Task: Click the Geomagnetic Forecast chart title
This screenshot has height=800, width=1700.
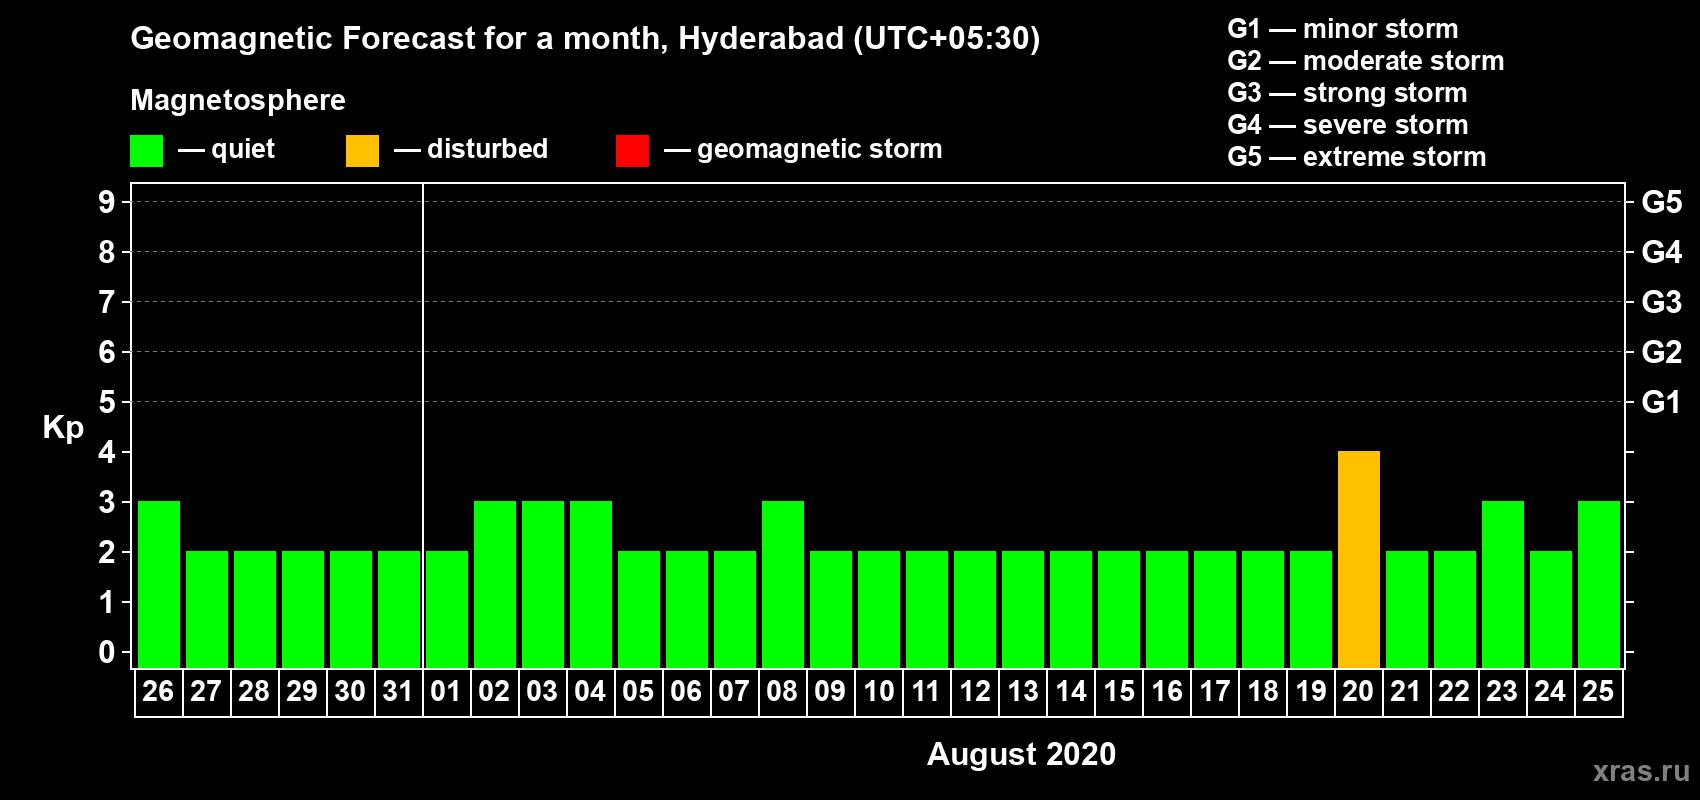Action: pyautogui.click(x=585, y=39)
